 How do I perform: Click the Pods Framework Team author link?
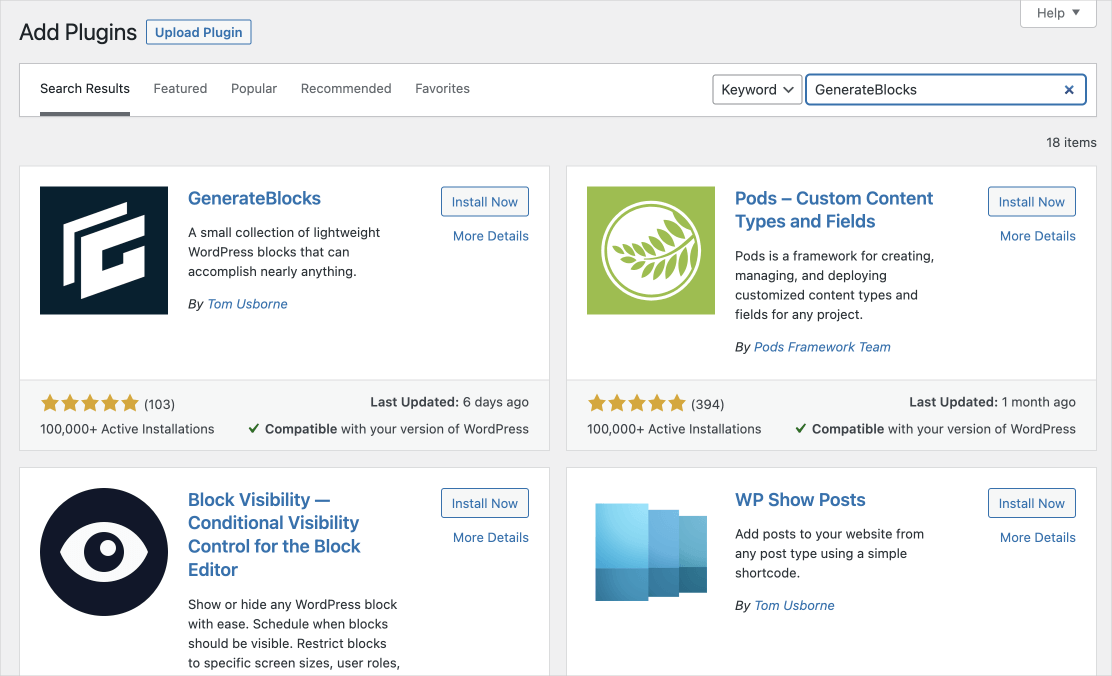coord(822,348)
